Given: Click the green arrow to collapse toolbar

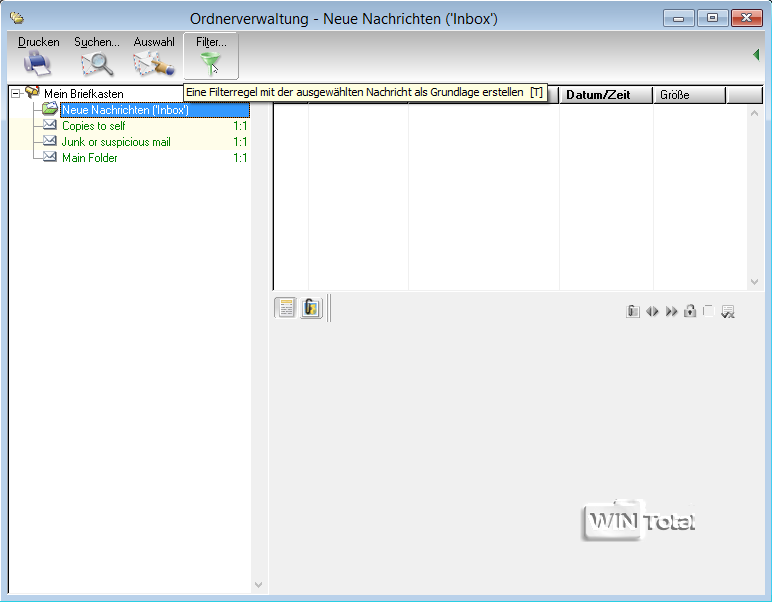Looking at the screenshot, I should [x=756, y=55].
